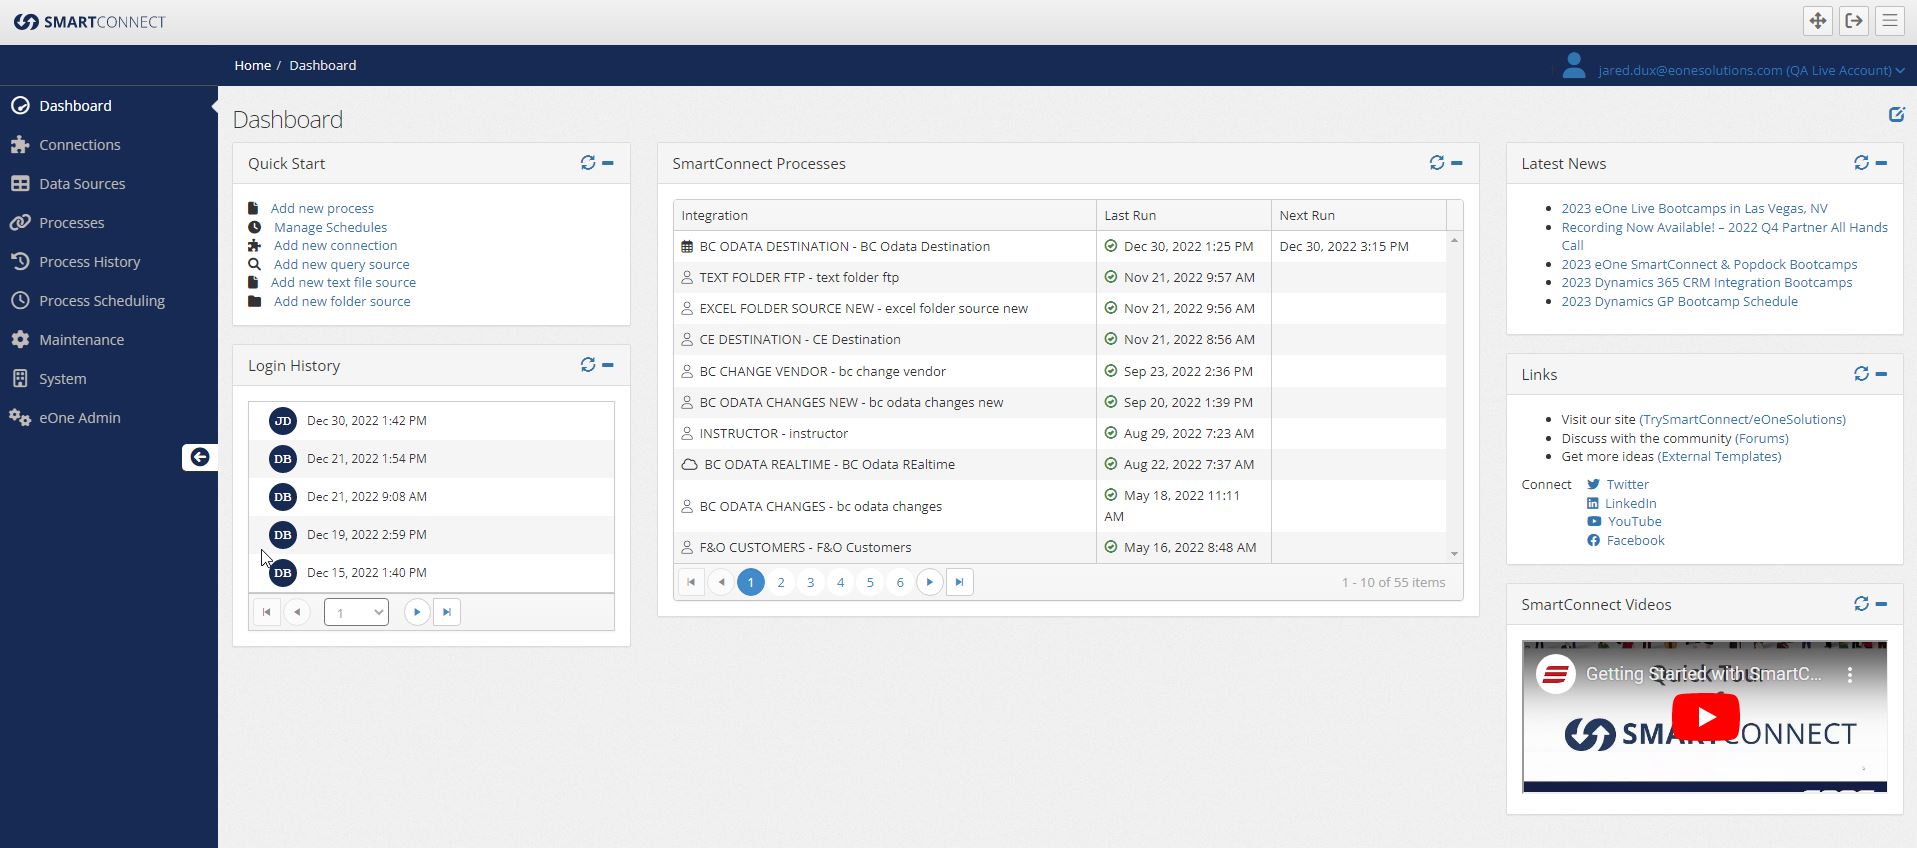Open the Facebook link
This screenshot has height=848, width=1917.
[1635, 541]
